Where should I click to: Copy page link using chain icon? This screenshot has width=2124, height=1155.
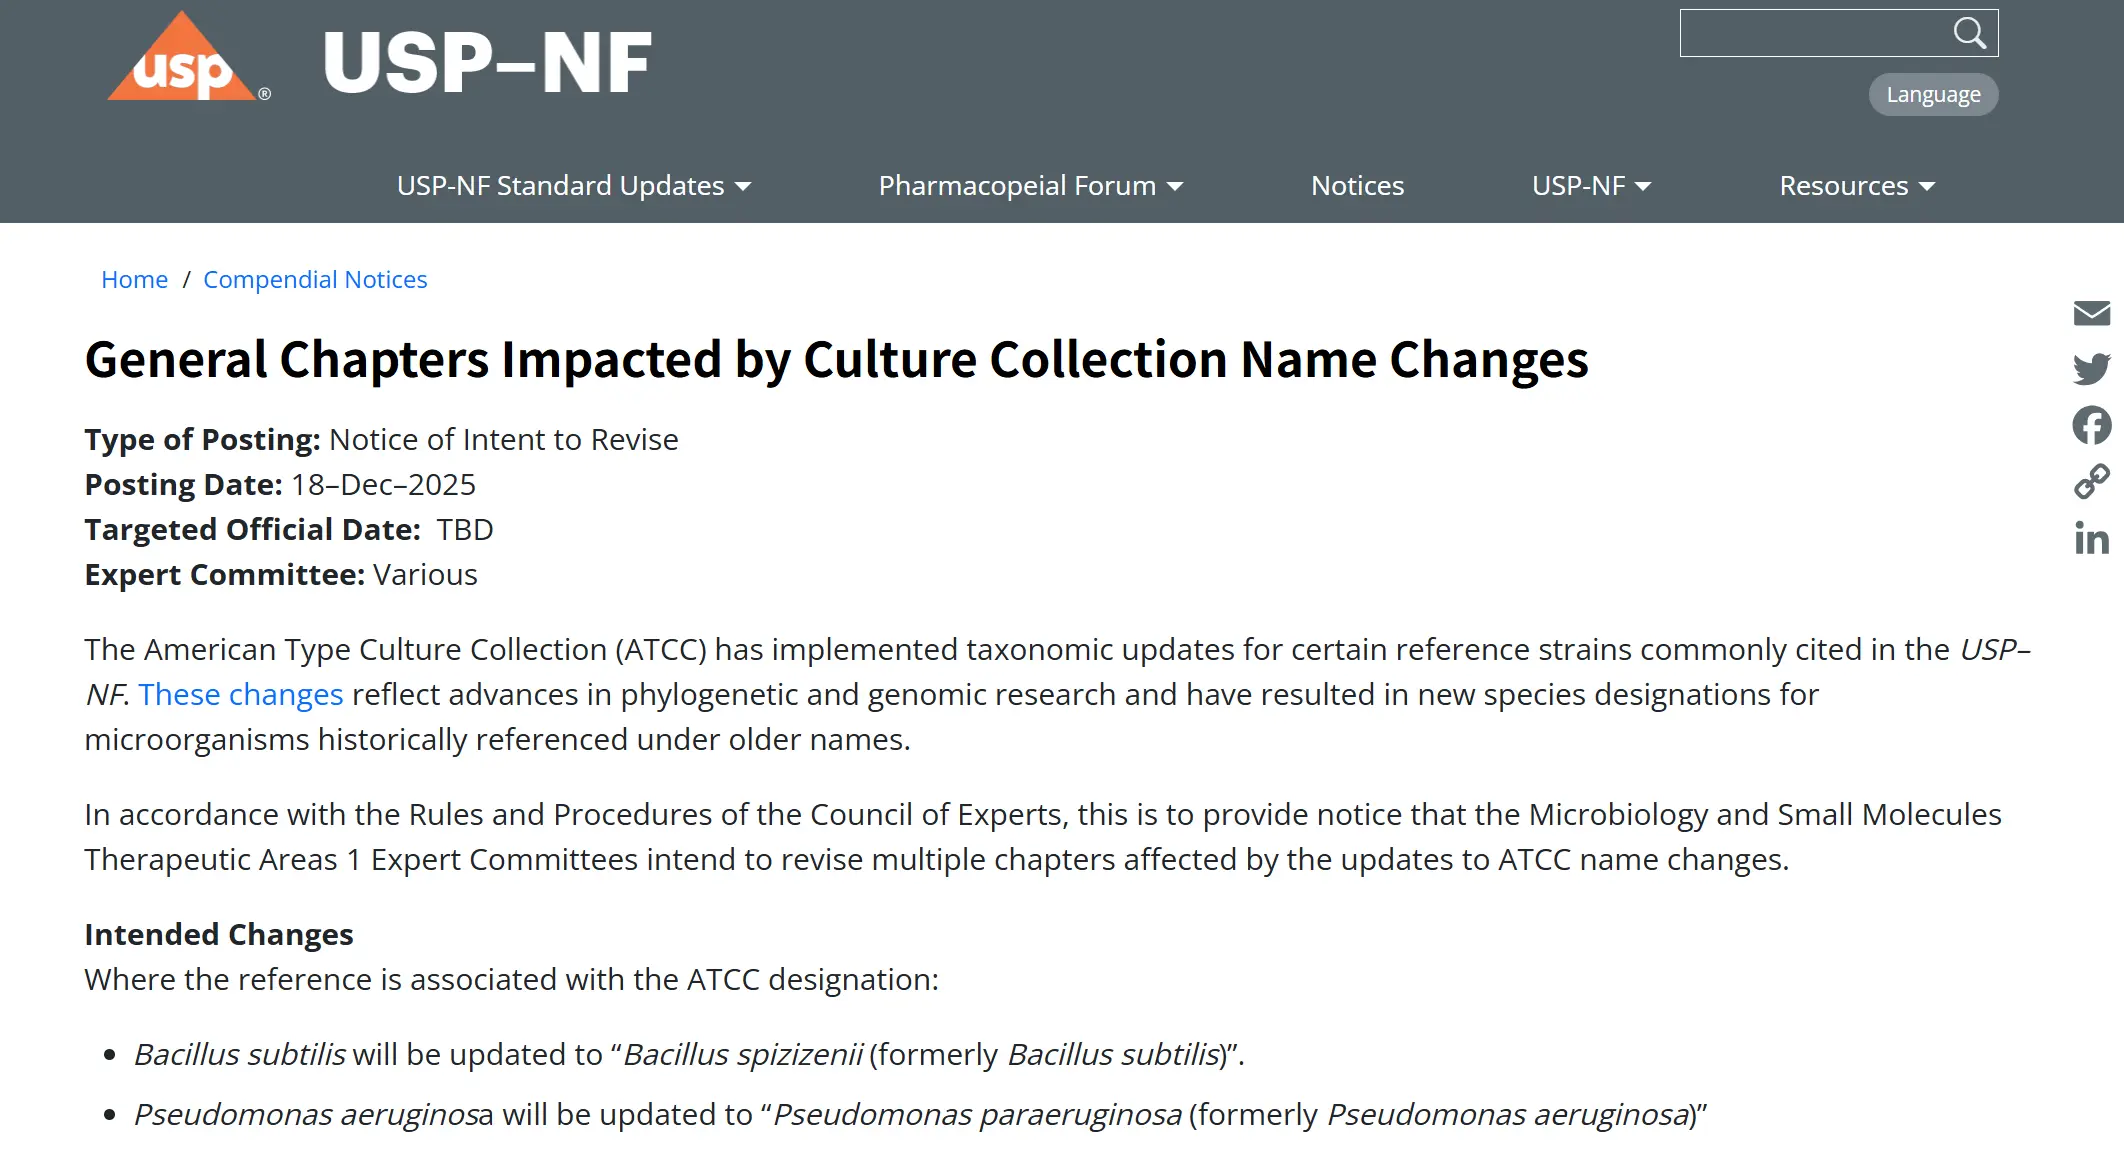pyautogui.click(x=2091, y=482)
